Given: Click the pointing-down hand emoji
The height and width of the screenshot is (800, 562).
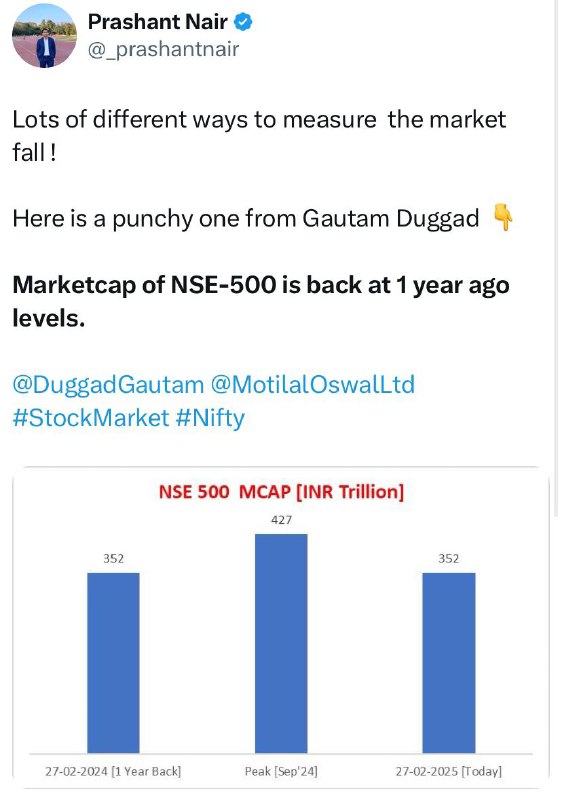Looking at the screenshot, I should coord(503,217).
